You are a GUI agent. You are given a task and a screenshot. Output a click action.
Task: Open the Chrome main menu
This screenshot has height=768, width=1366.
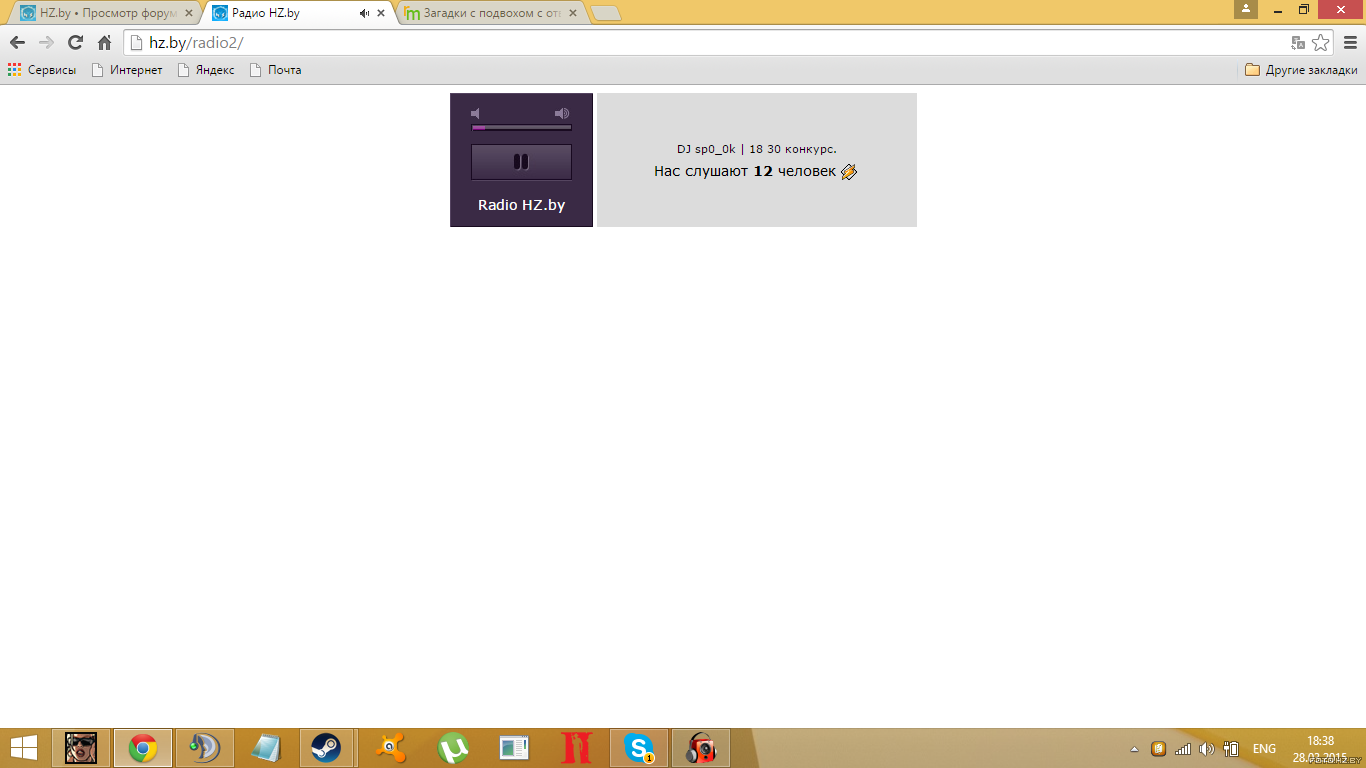[1350, 42]
